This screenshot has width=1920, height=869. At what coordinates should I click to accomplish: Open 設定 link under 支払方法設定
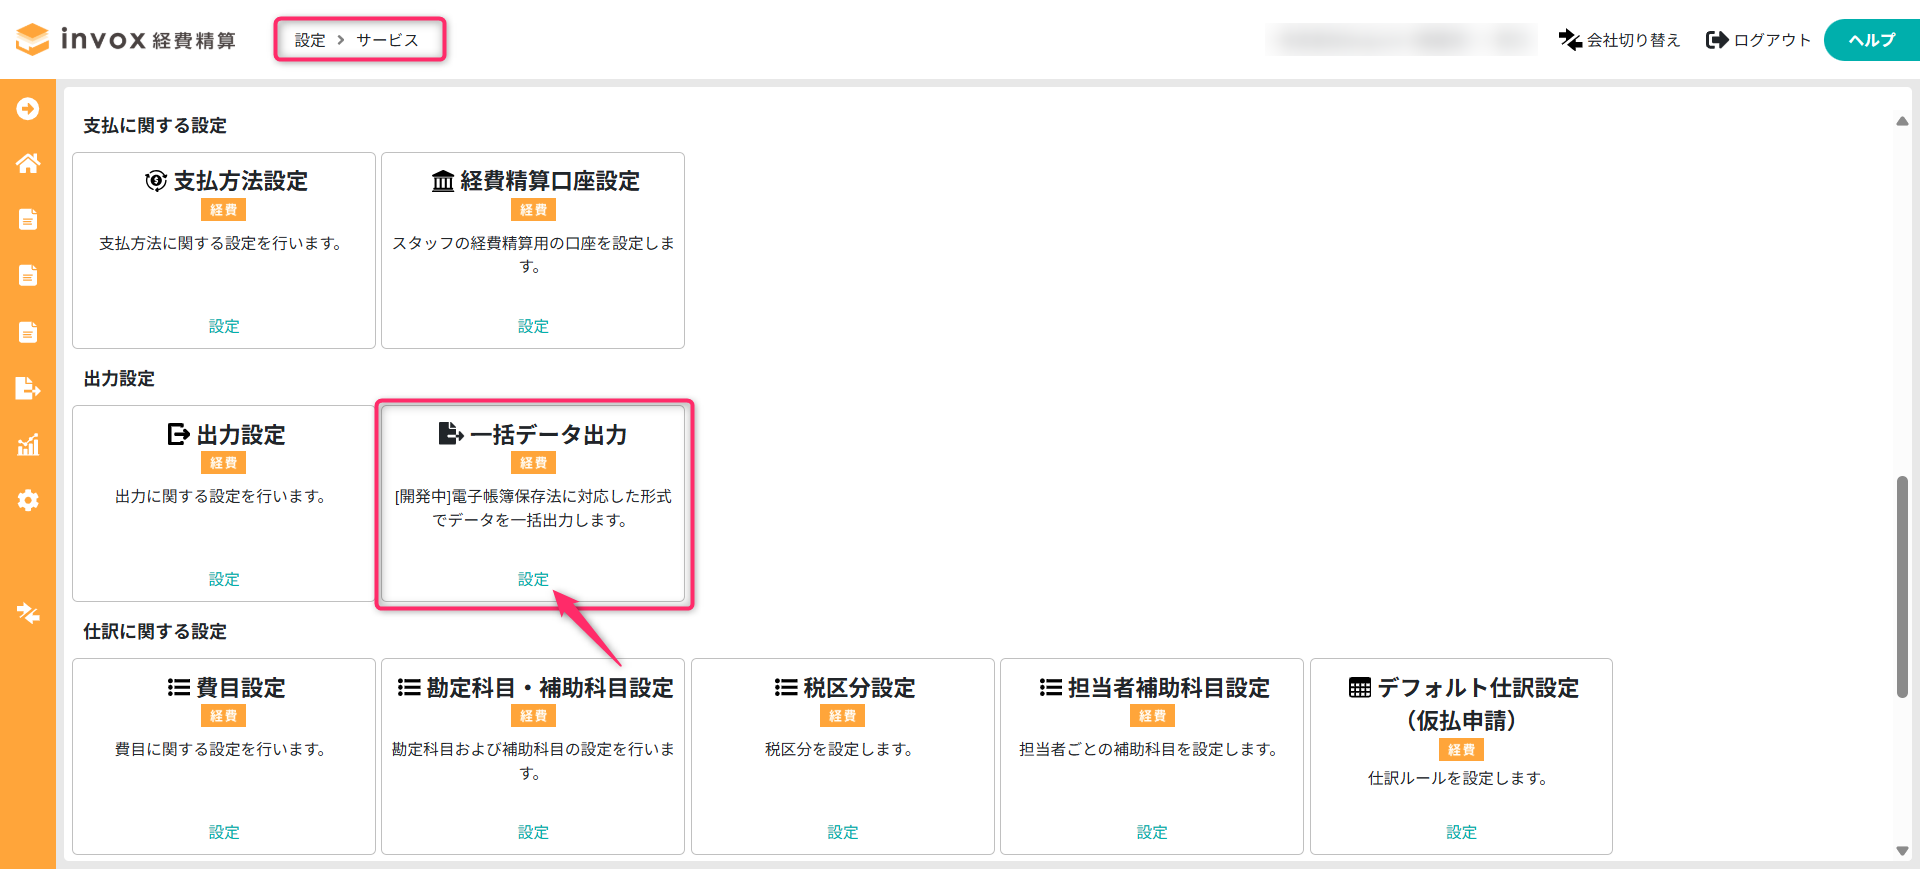(x=224, y=326)
